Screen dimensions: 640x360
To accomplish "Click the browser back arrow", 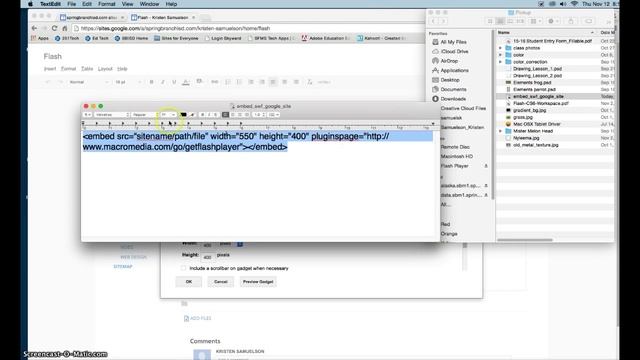I will [x=35, y=28].
